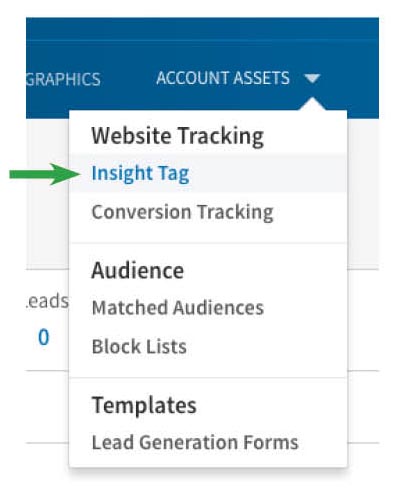
Task: Open the ACCOUNT ASSETS nav tab
Action: (223, 78)
